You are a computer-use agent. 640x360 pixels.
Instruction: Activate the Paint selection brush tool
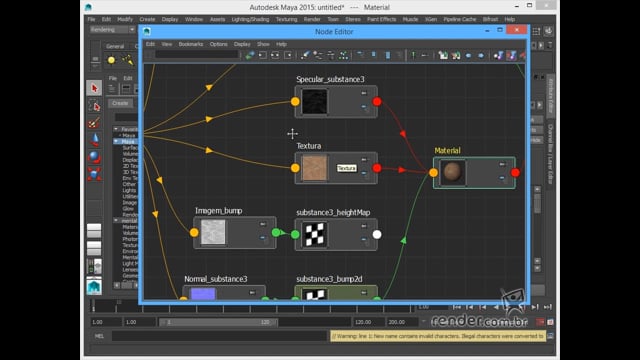point(94,122)
